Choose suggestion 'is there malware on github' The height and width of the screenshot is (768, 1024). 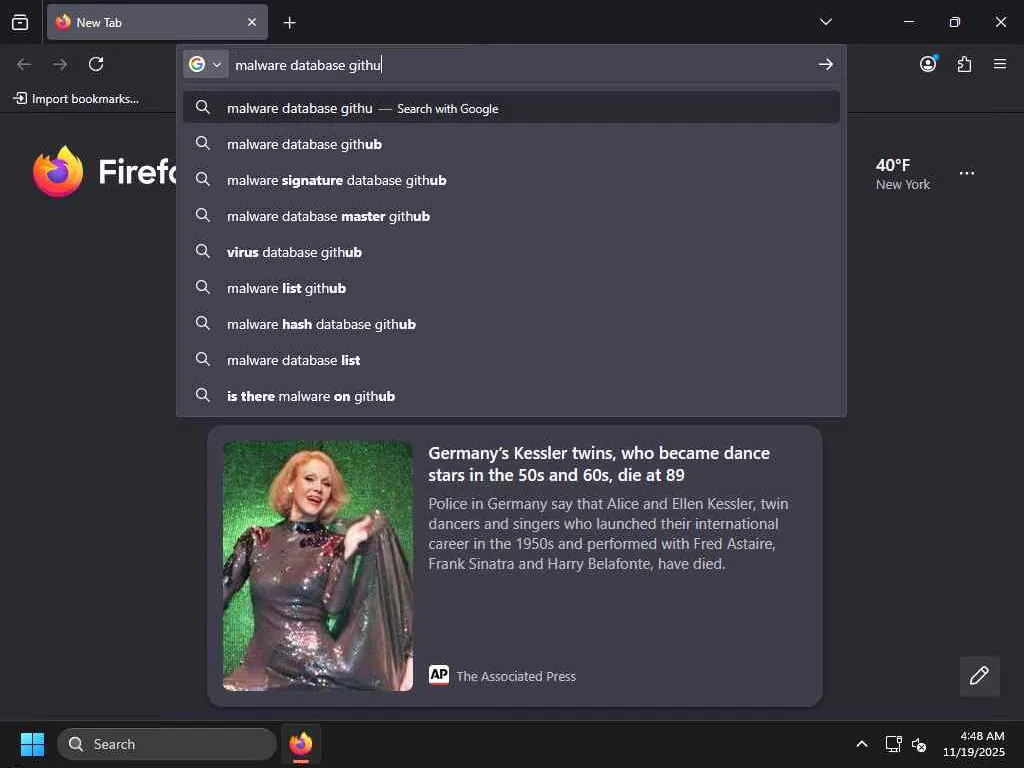511,396
